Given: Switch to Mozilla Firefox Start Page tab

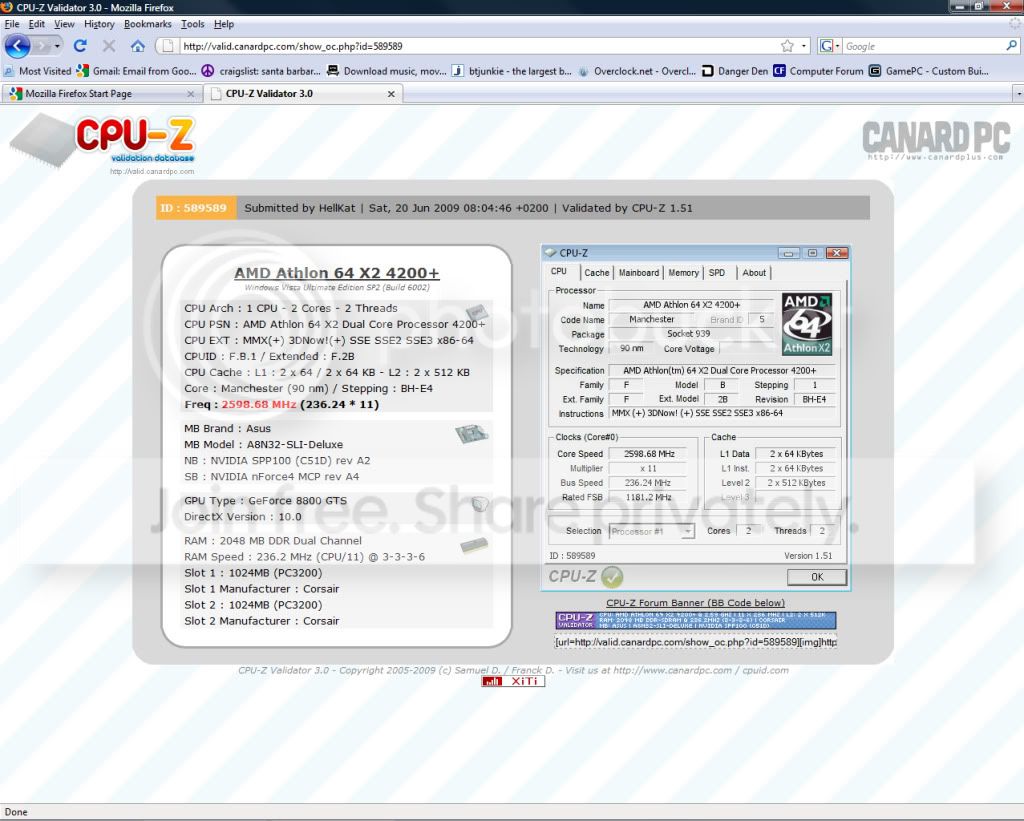Looking at the screenshot, I should coord(90,94).
